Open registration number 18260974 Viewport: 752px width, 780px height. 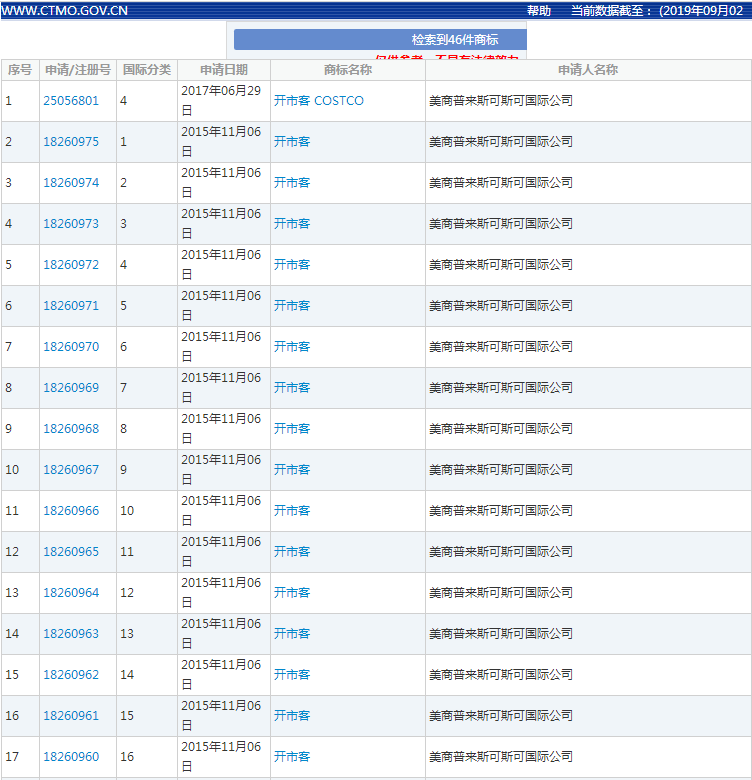(x=71, y=183)
